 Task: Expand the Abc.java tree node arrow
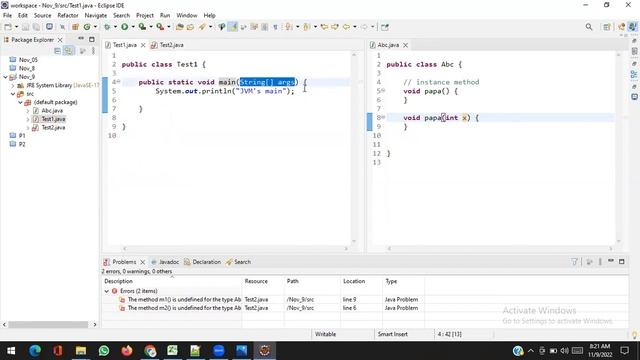pyautogui.click(x=28, y=111)
